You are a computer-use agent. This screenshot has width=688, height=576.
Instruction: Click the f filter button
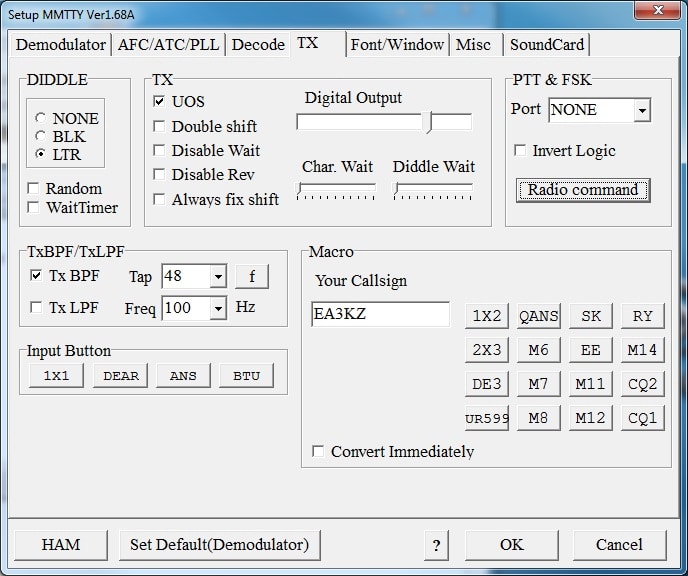tap(252, 276)
